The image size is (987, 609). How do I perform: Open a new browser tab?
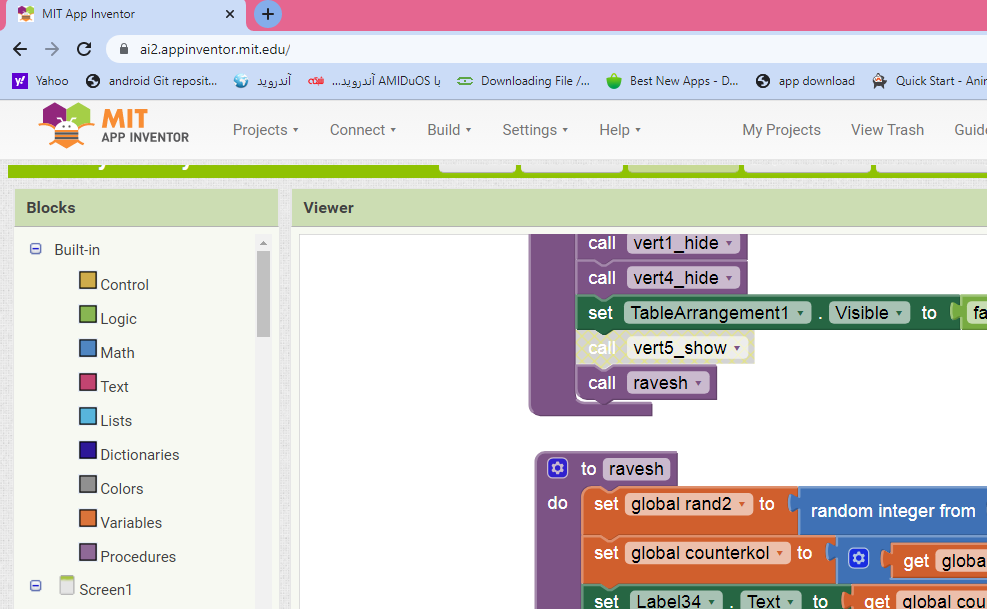267,14
